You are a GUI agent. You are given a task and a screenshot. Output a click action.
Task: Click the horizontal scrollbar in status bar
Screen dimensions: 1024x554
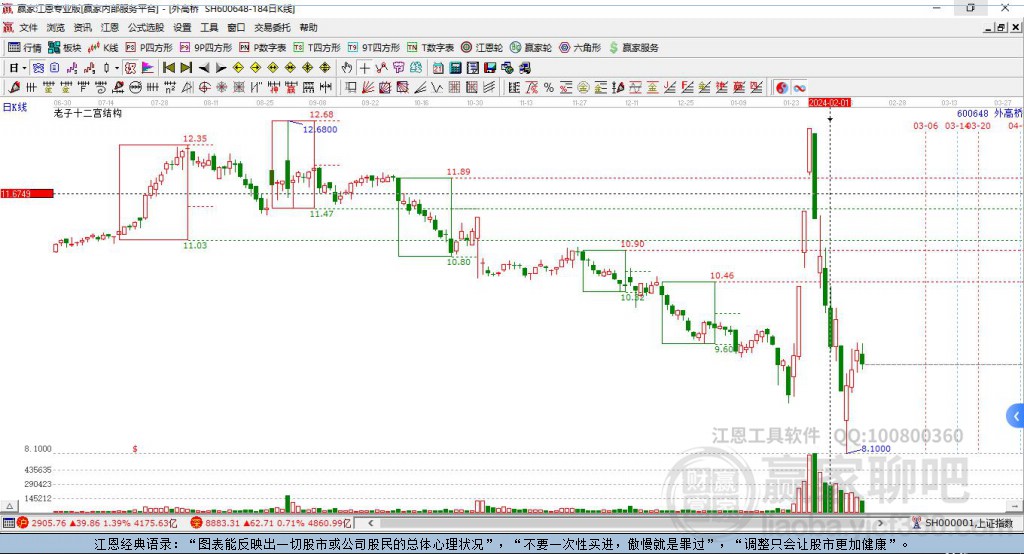[625, 523]
